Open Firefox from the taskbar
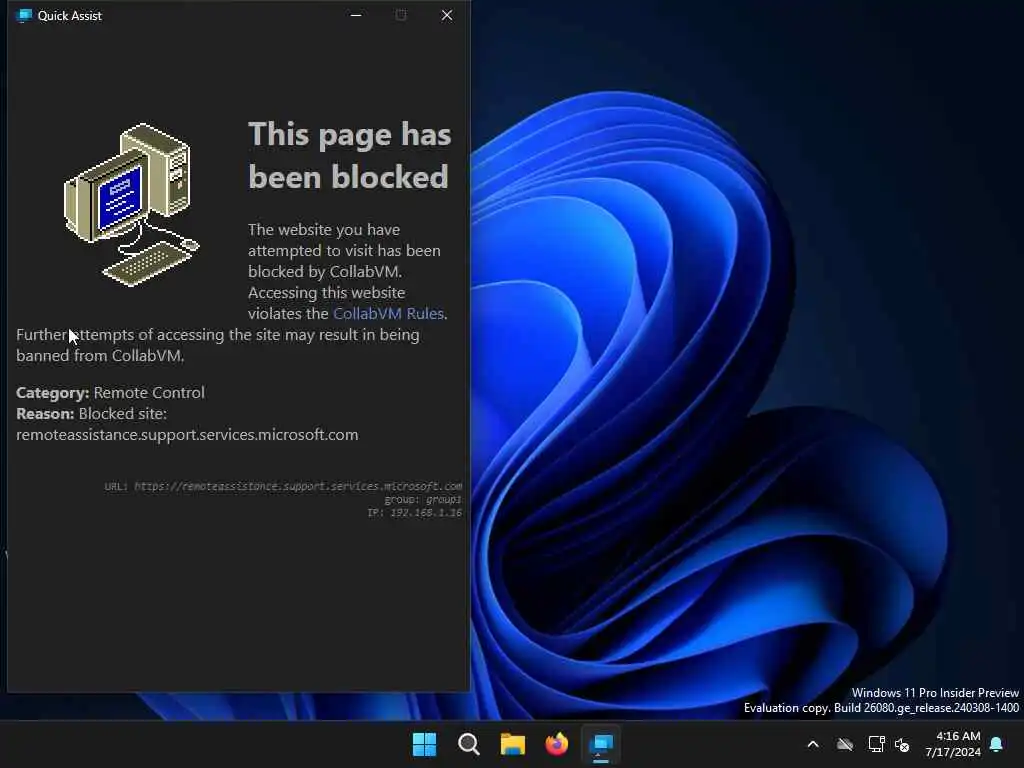This screenshot has height=768, width=1024. coord(556,744)
